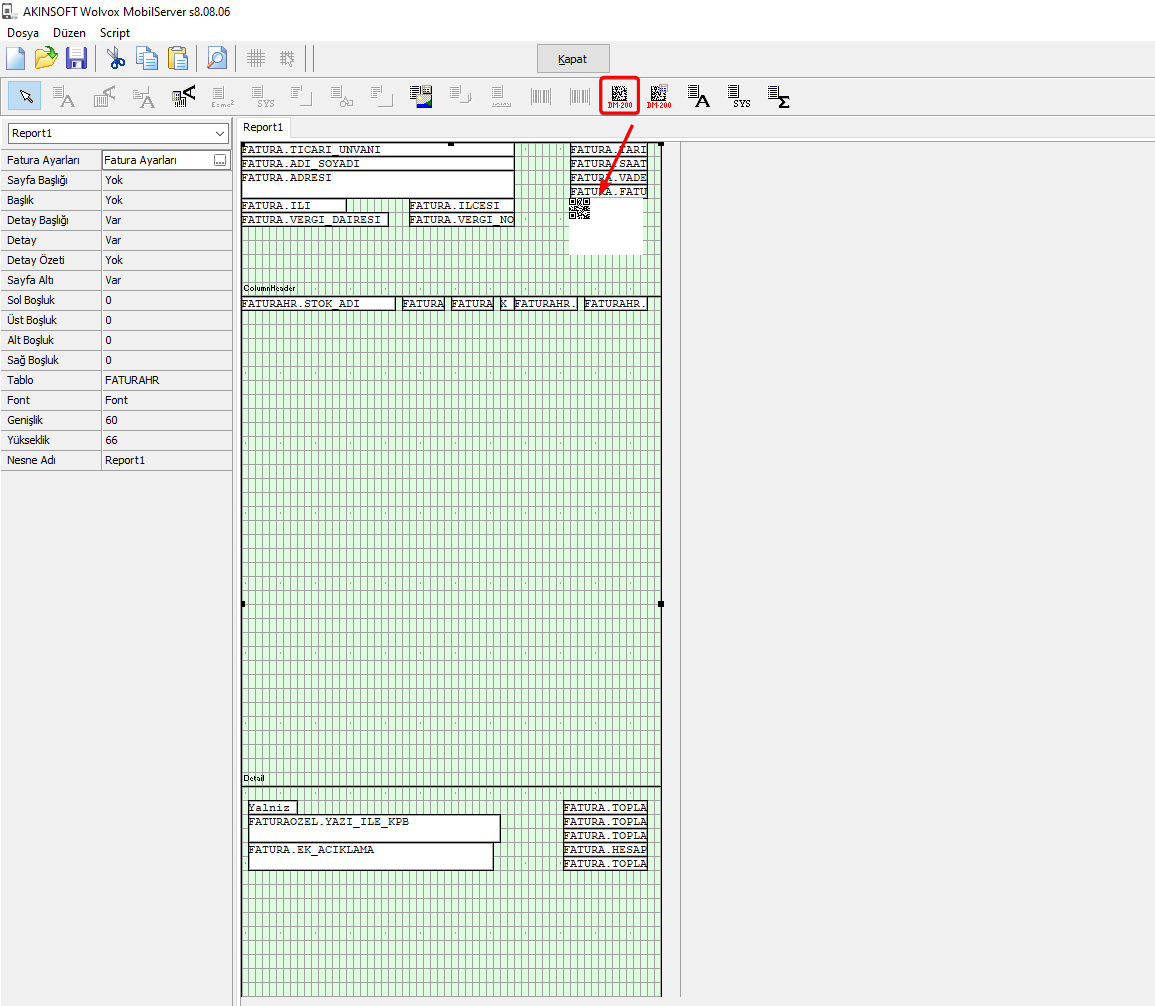The height and width of the screenshot is (1006, 1155).
Task: Select the second barcode tool
Action: [580, 96]
